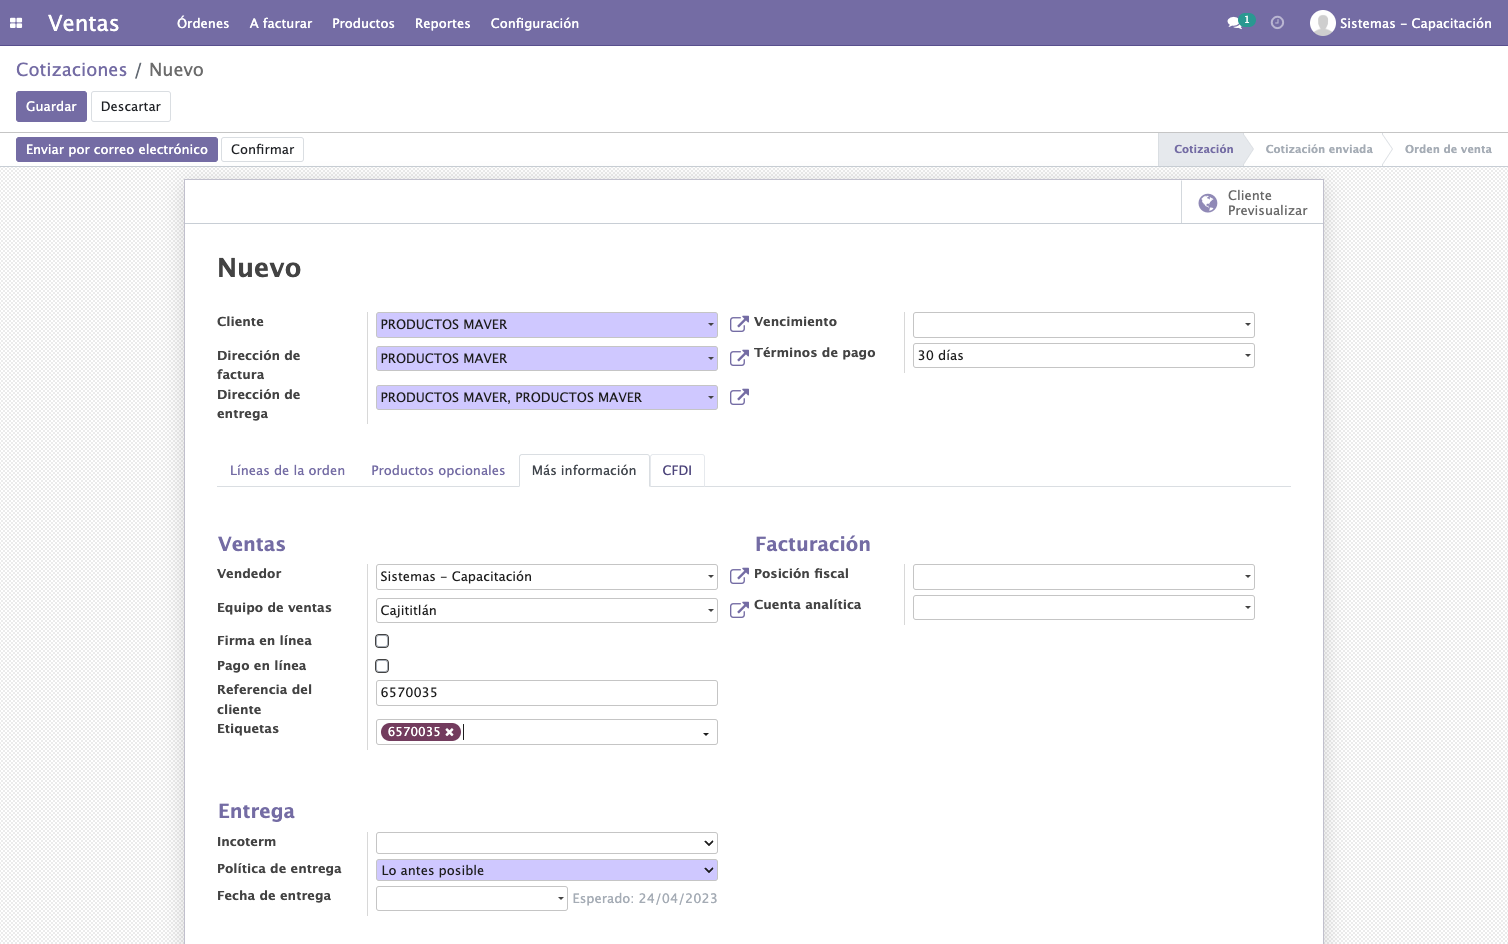Image resolution: width=1508 pixels, height=944 pixels.
Task: Open external link beside Dirección de entrega
Action: point(739,397)
